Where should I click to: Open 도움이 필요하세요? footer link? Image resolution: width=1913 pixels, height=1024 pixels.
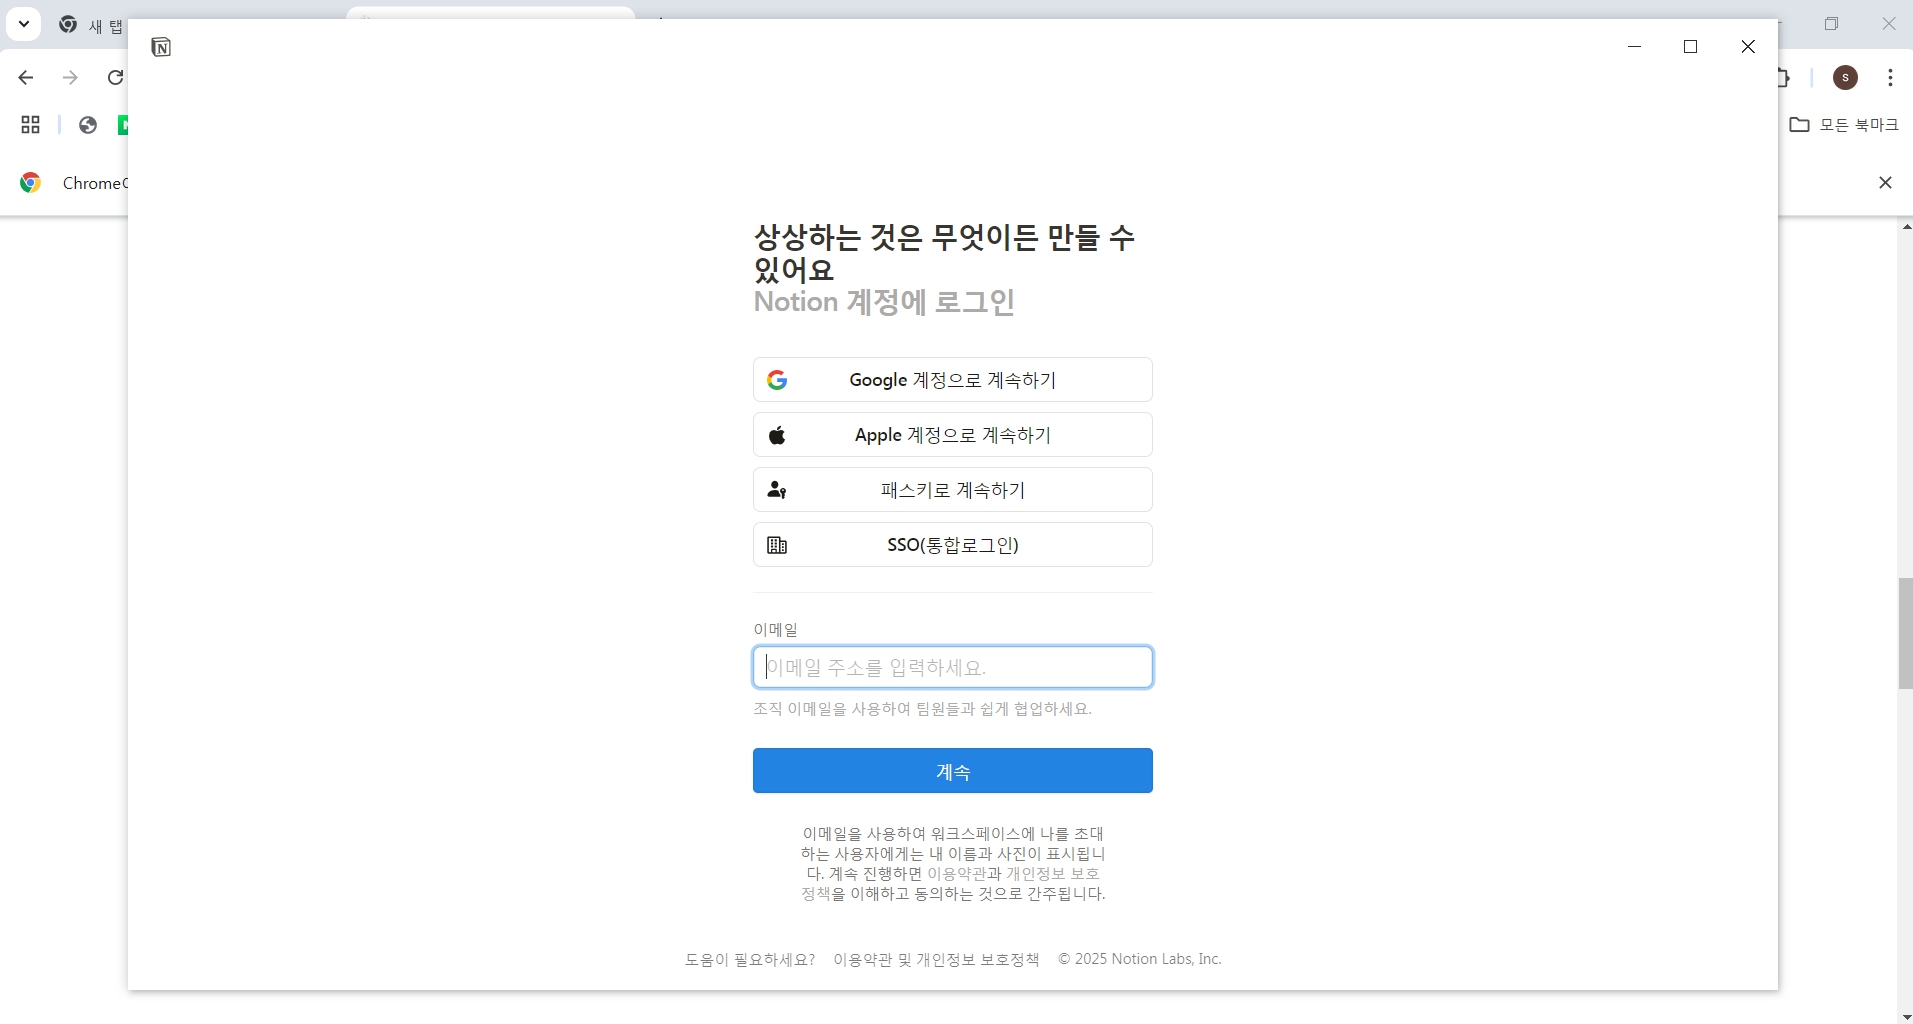point(749,959)
